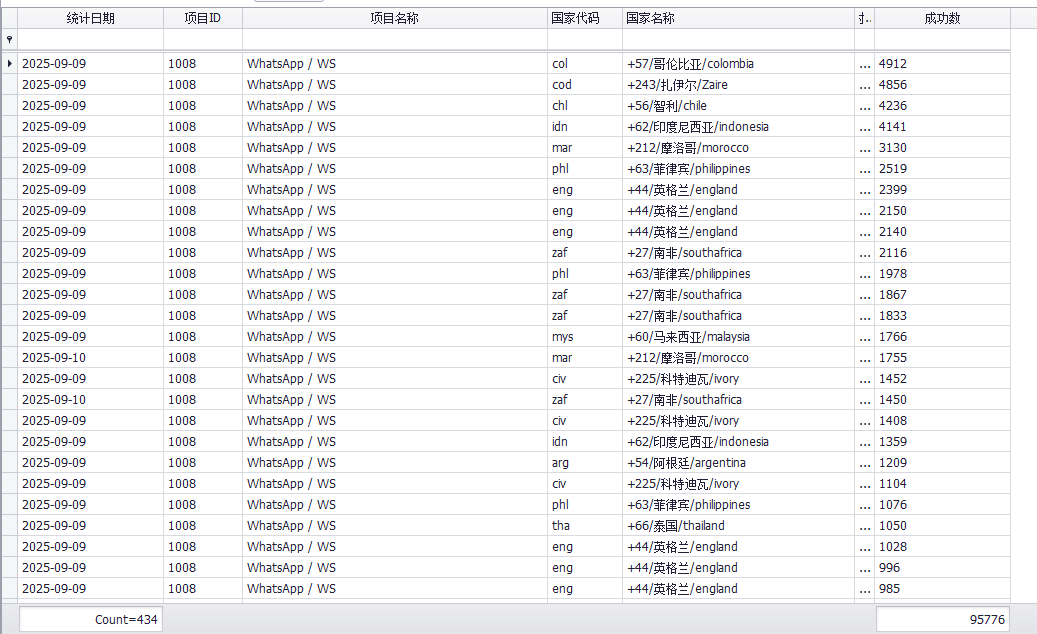
Task: Select +62/印度尼西亚/indonesia cell with count 1359
Action: pos(738,442)
